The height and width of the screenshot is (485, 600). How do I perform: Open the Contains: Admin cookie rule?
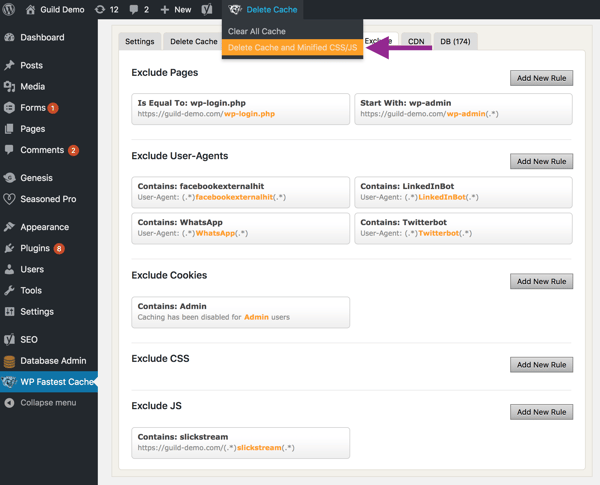[241, 312]
